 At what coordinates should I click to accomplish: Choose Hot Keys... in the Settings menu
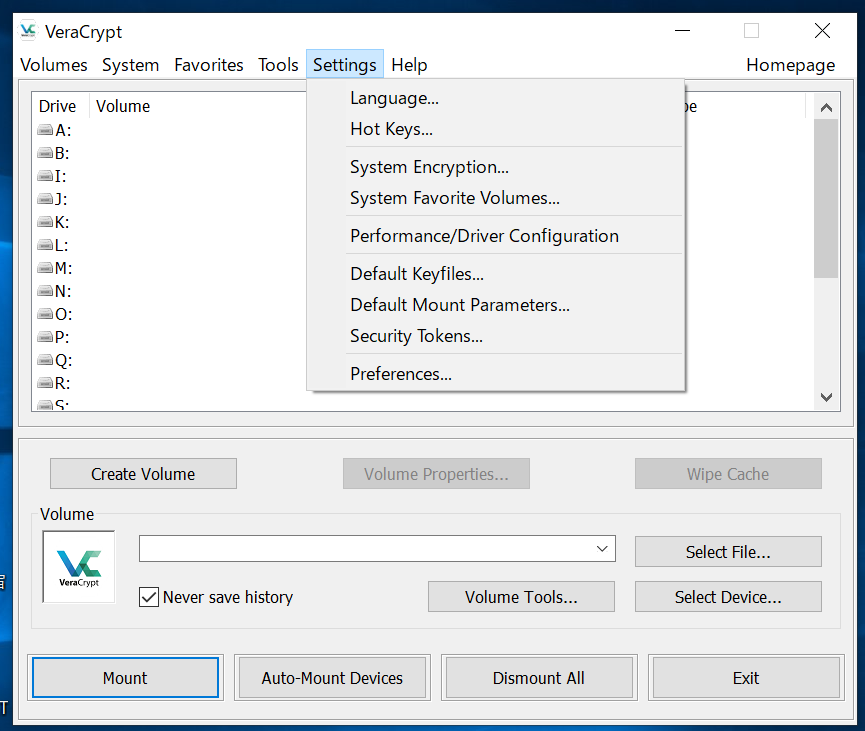pos(391,129)
